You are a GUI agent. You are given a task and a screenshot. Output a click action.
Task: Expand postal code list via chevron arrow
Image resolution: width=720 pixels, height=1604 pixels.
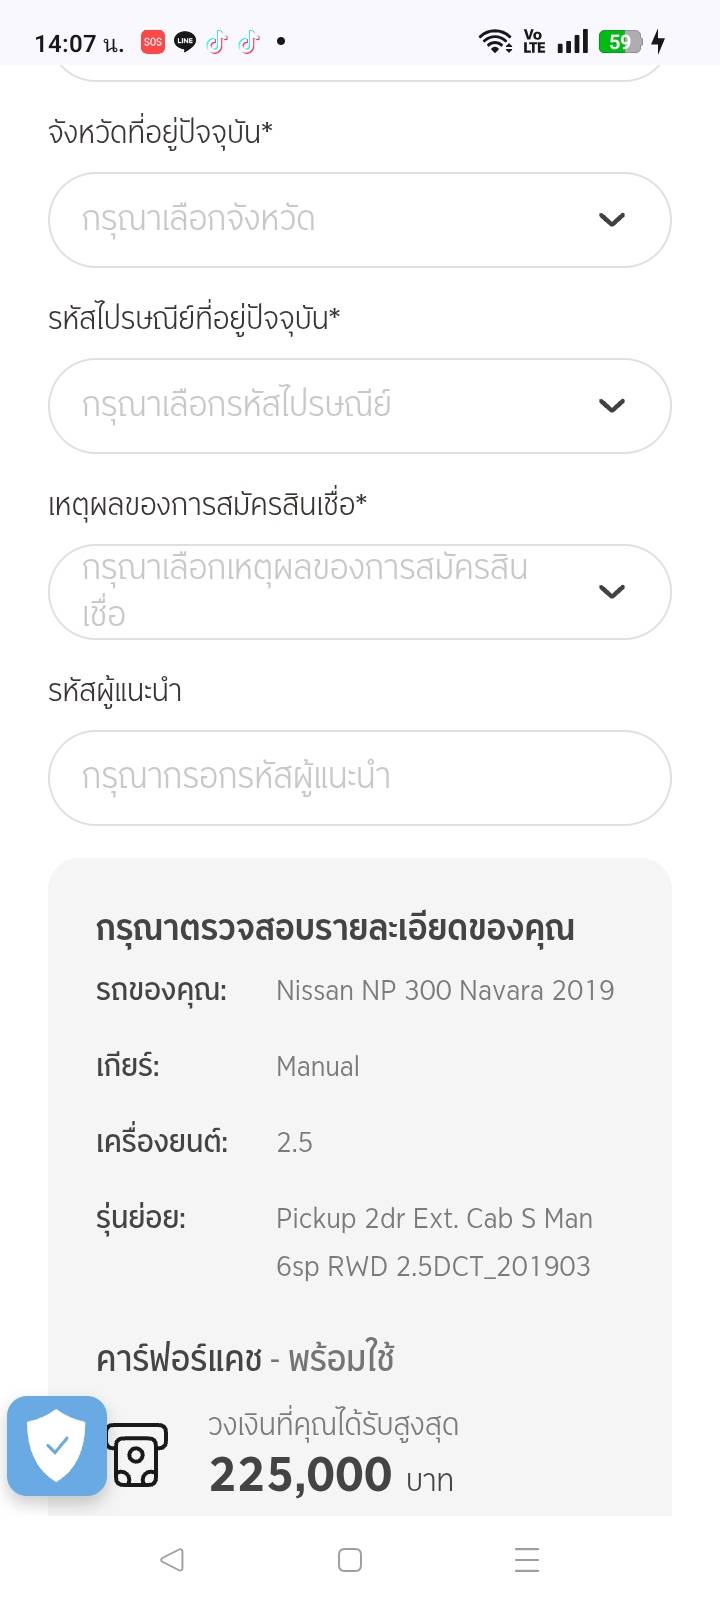(x=611, y=406)
